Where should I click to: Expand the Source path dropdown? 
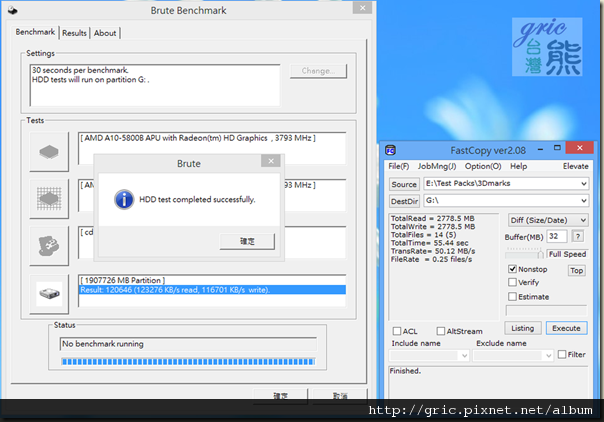[x=584, y=184]
